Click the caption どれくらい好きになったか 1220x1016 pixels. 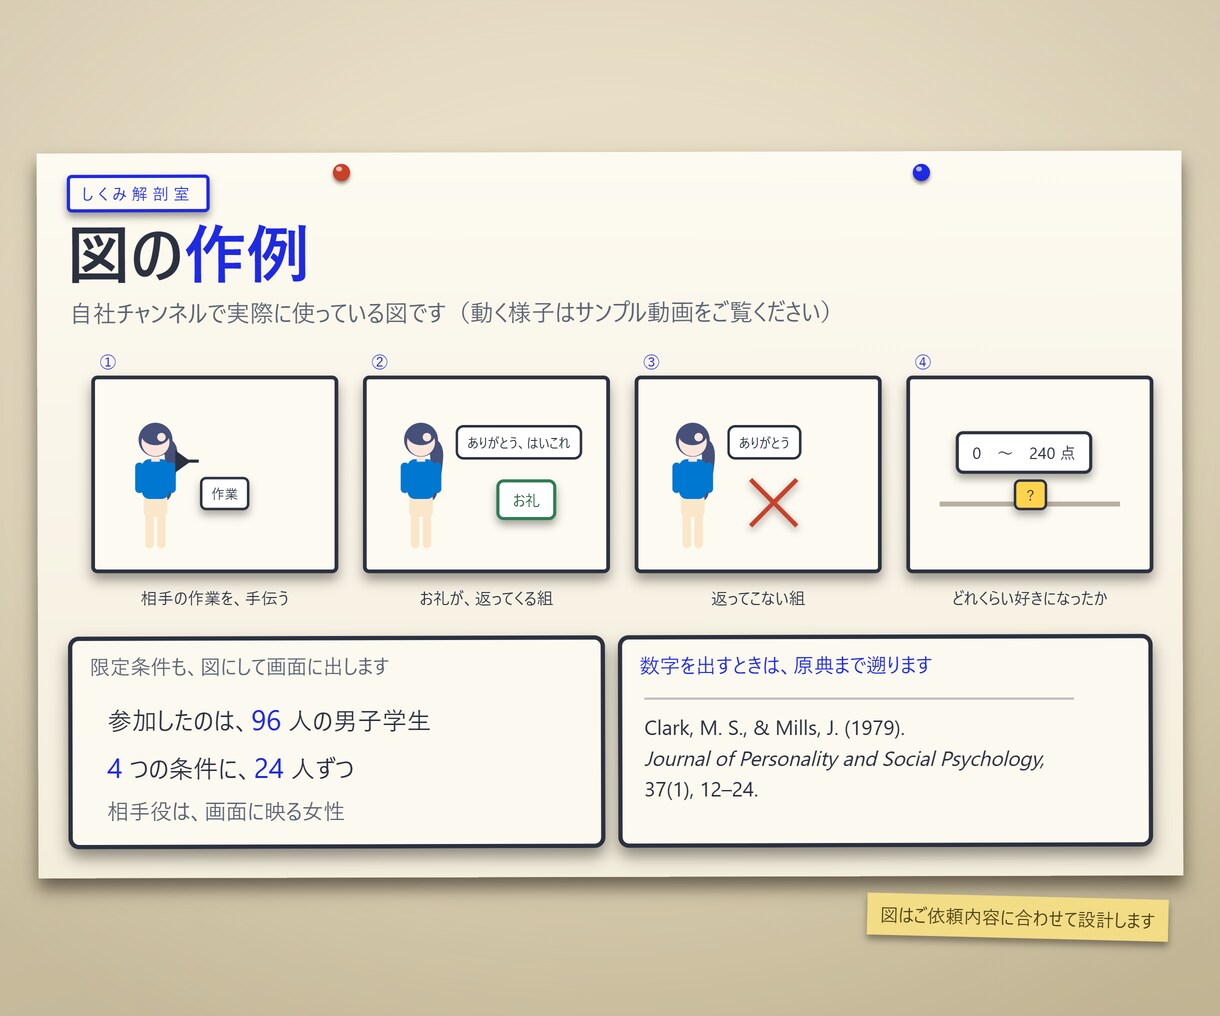1030,598
